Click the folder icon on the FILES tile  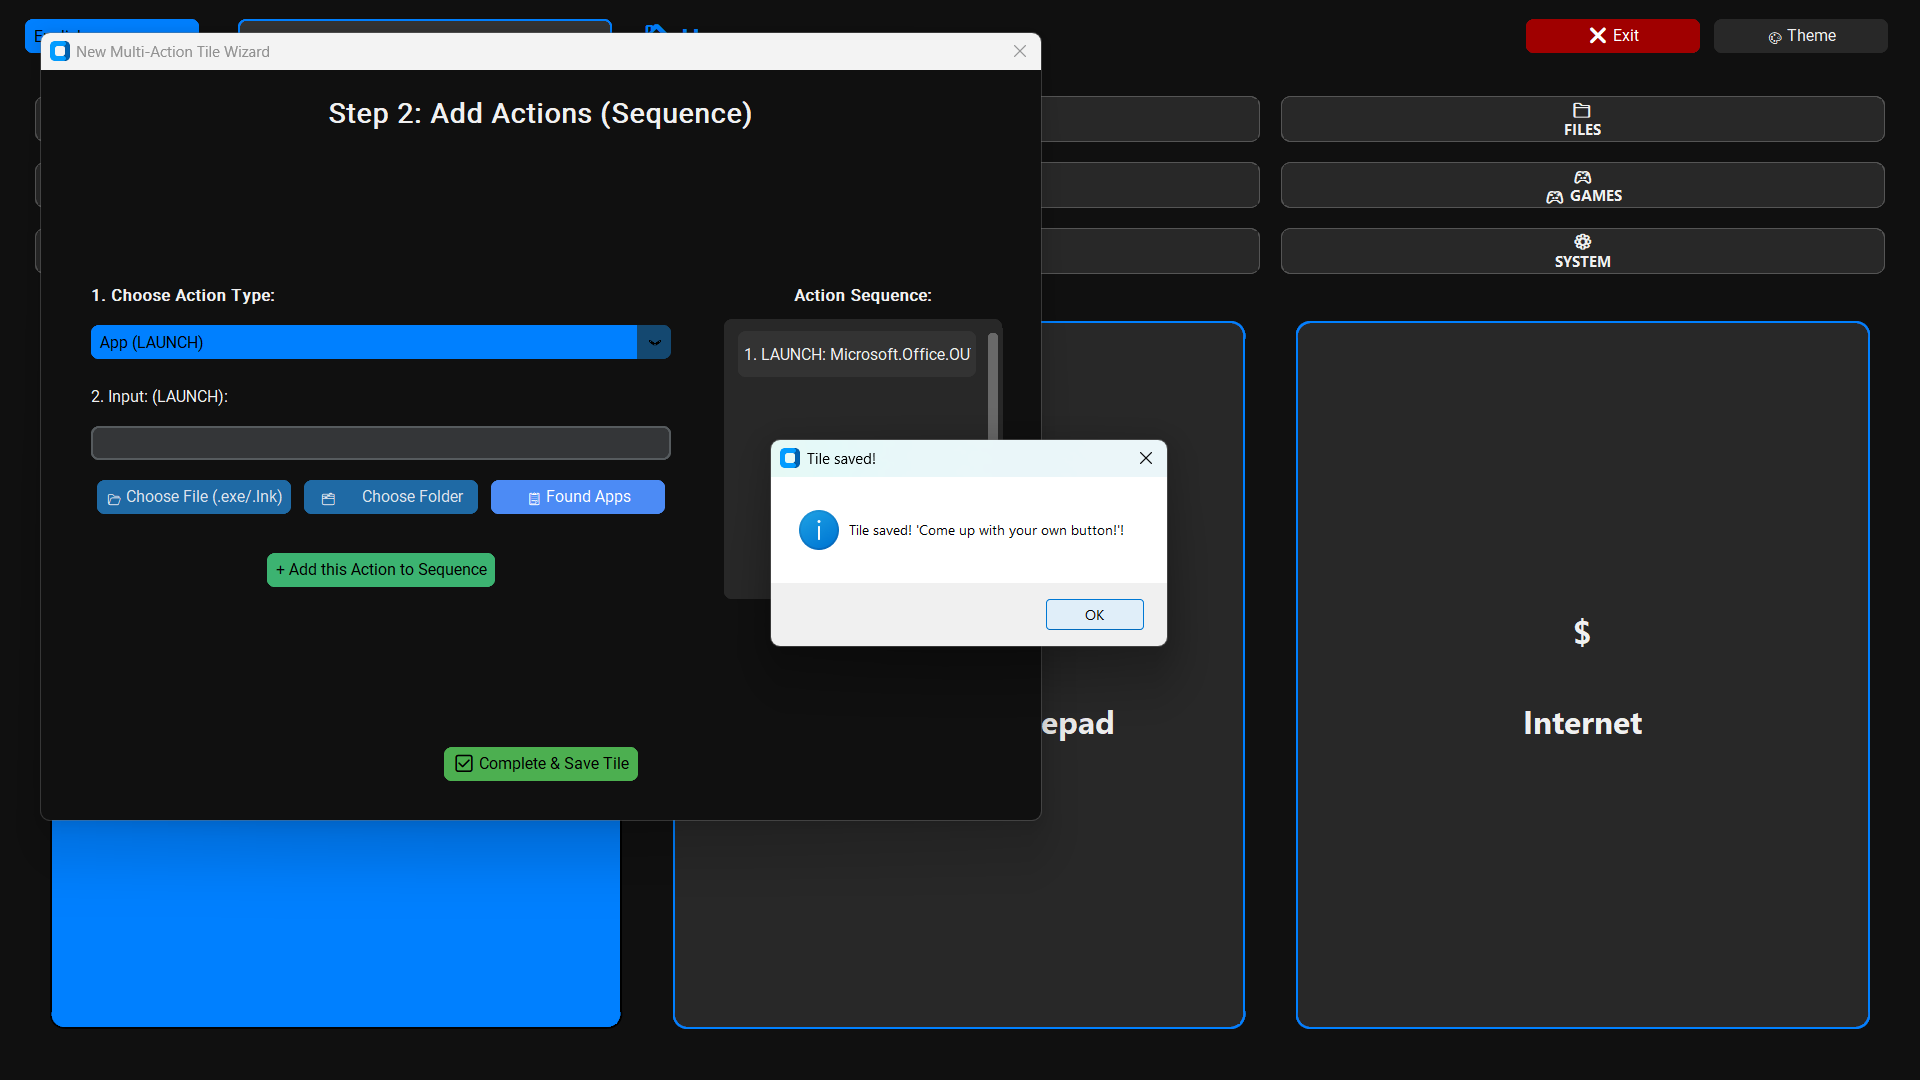(x=1581, y=111)
